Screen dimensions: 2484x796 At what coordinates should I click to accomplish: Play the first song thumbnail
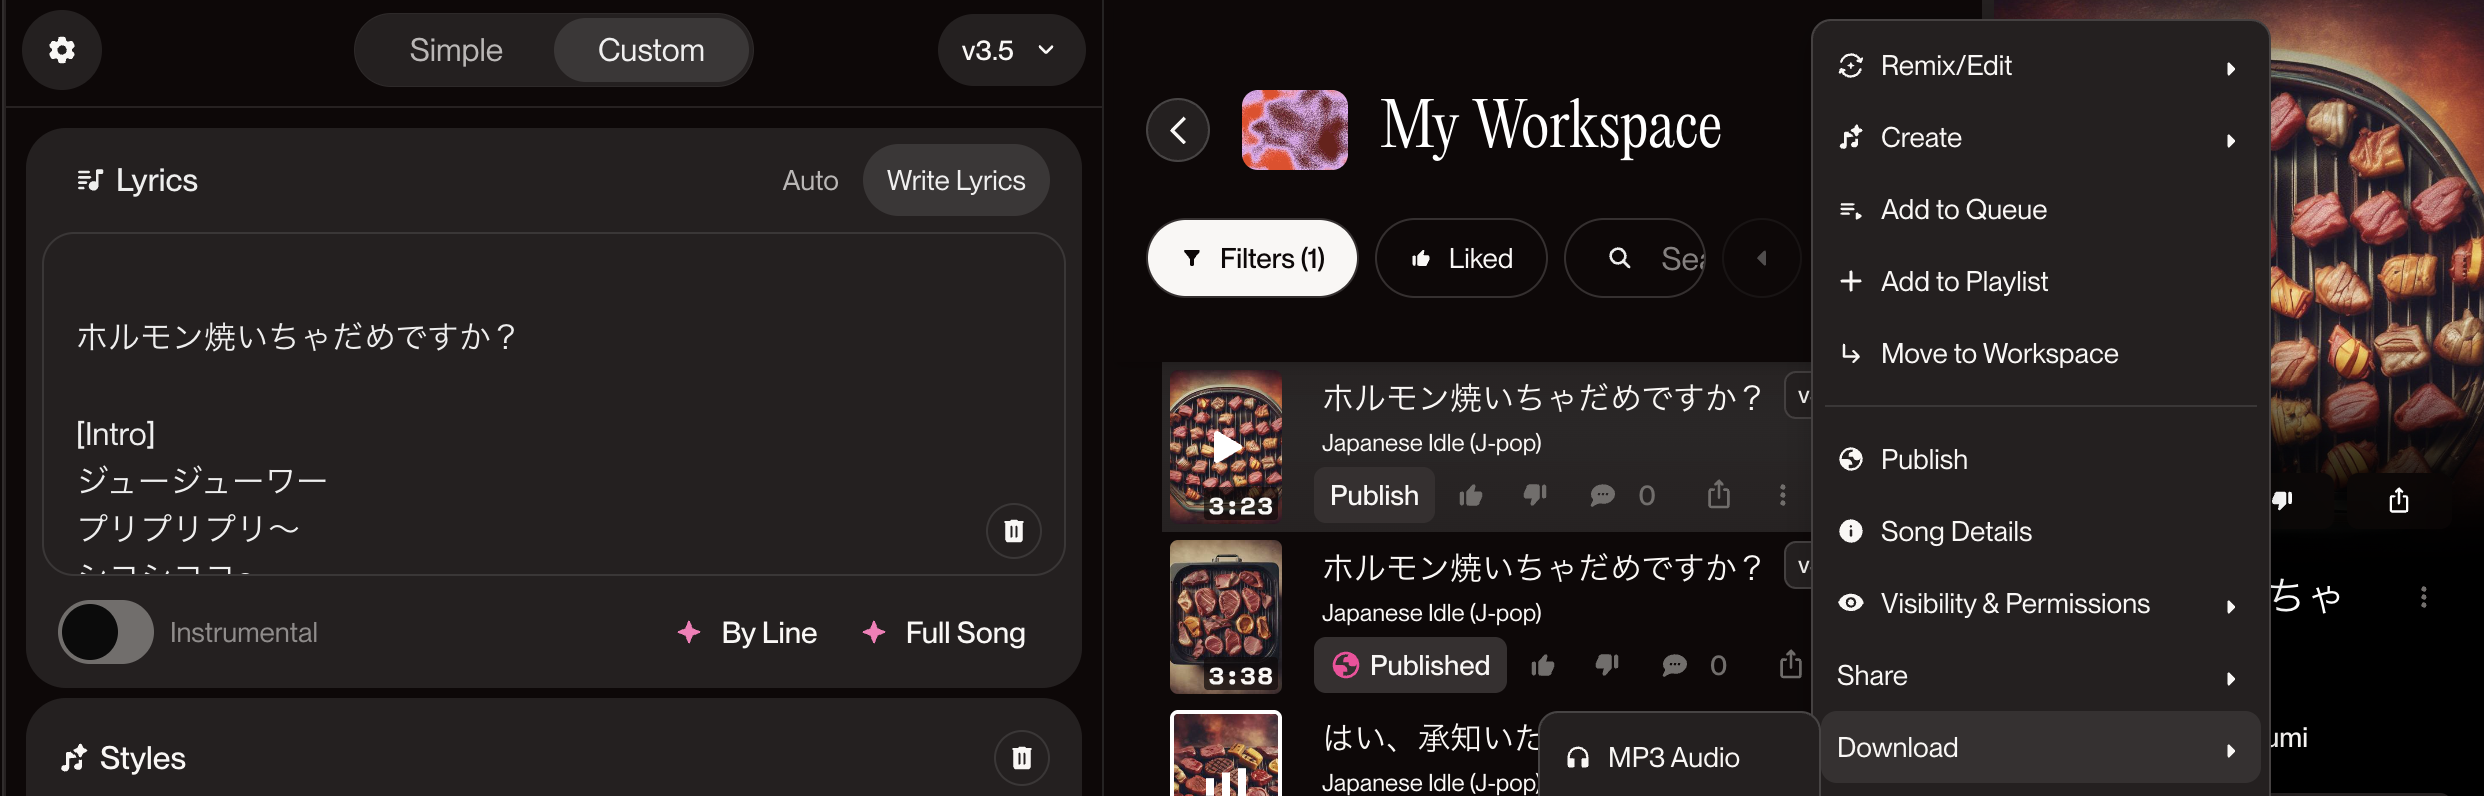(x=1226, y=446)
